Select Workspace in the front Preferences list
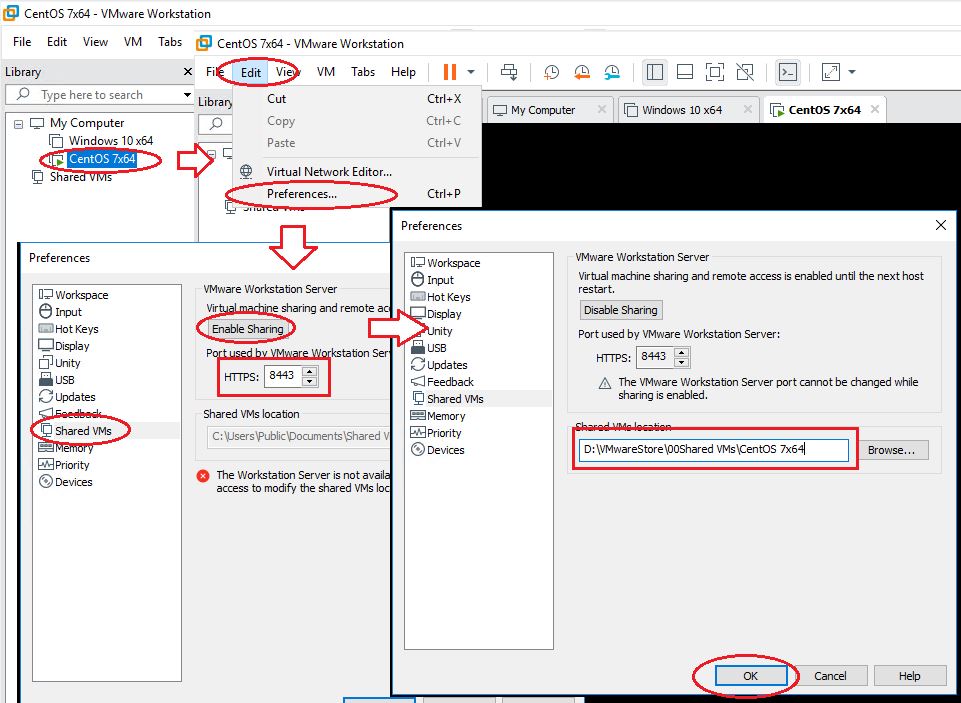Viewport: 961px width, 703px height. click(x=446, y=263)
